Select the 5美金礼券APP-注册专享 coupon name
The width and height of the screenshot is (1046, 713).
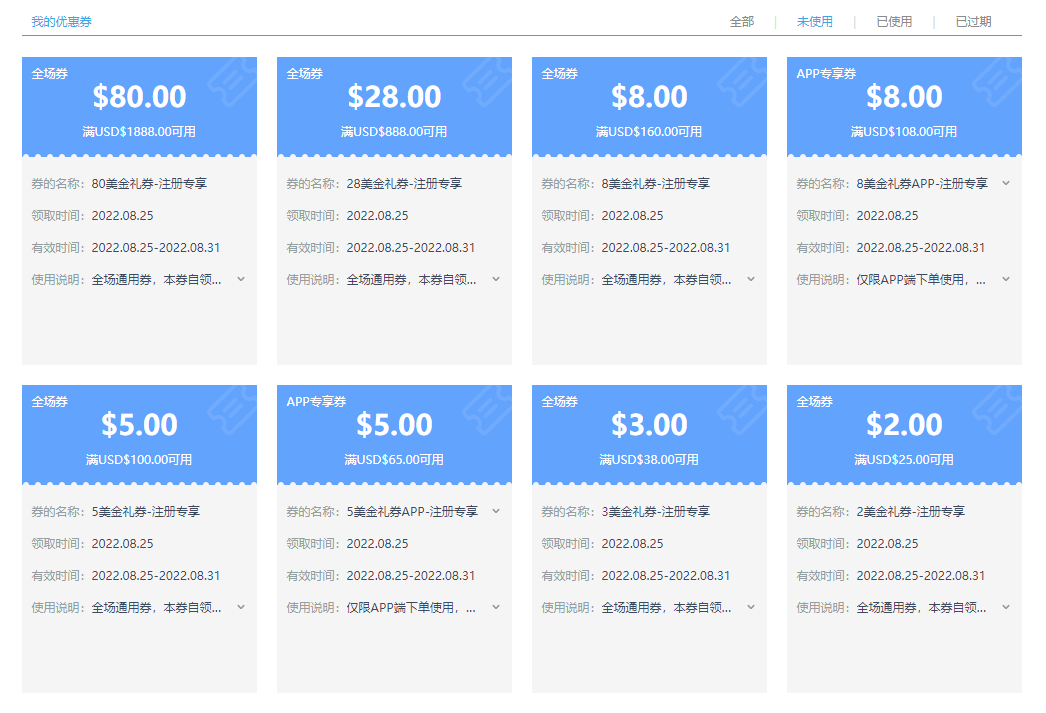[x=412, y=512]
